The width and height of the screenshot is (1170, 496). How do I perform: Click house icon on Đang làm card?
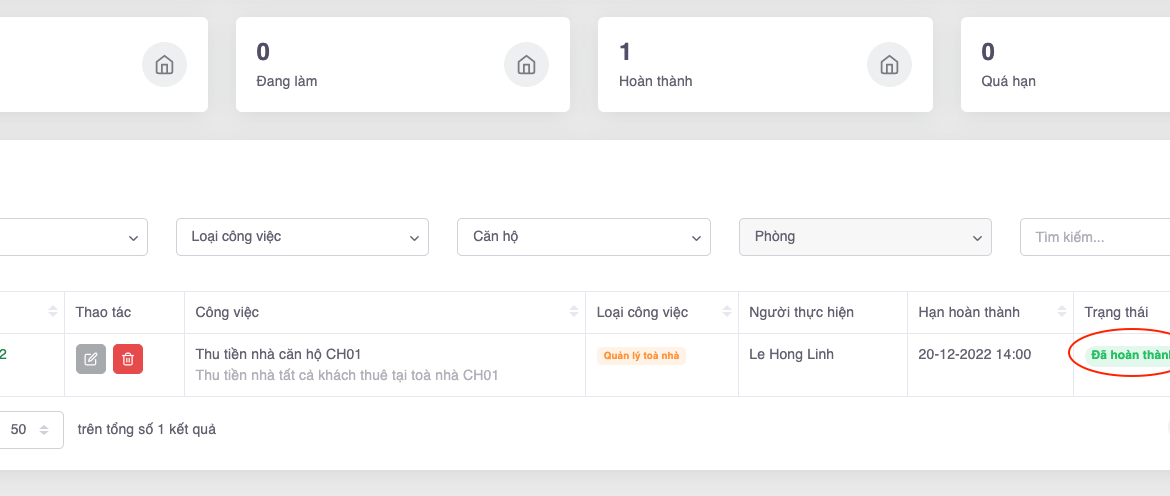pyautogui.click(x=526, y=65)
